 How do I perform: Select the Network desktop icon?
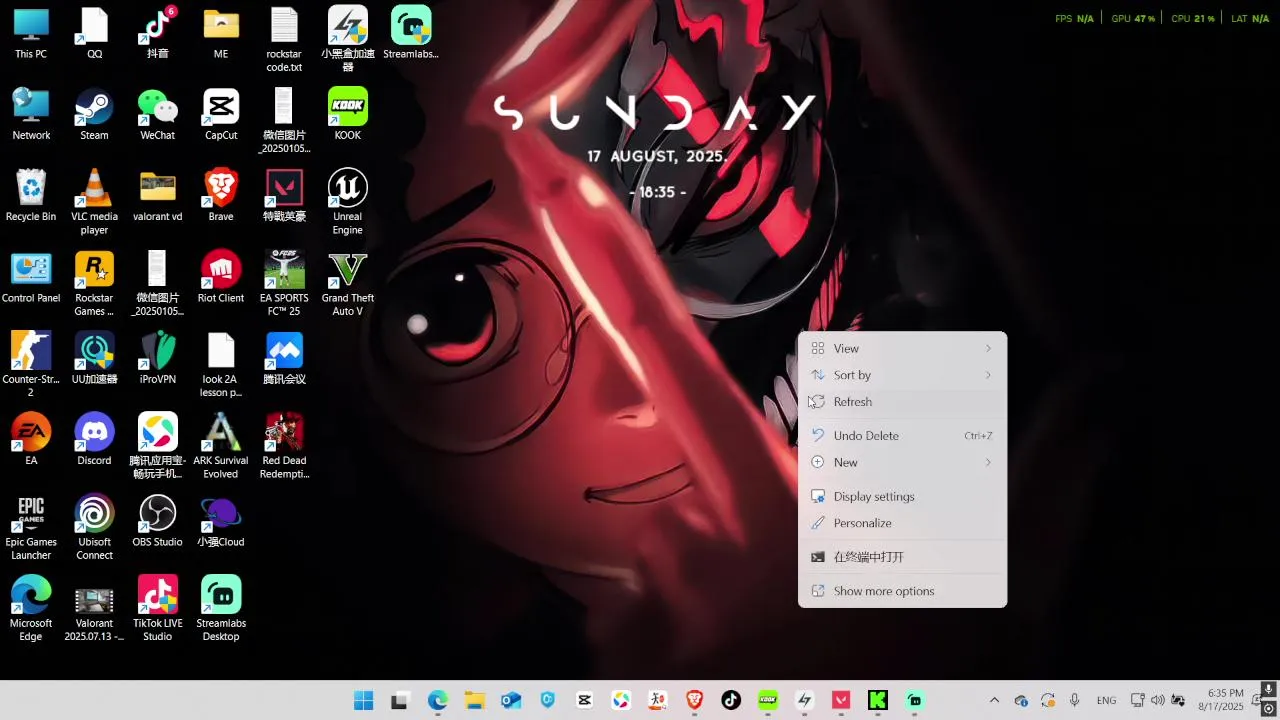click(x=31, y=115)
